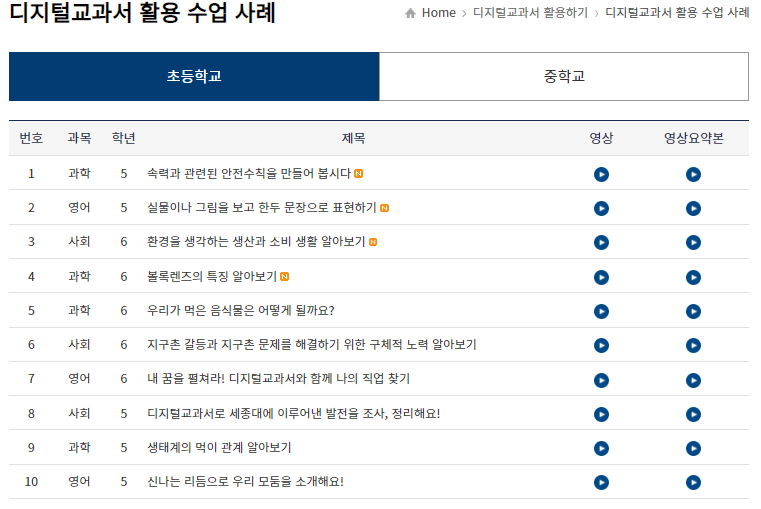Open title 생태계의 먹이 관계 알아보기

(x=219, y=447)
